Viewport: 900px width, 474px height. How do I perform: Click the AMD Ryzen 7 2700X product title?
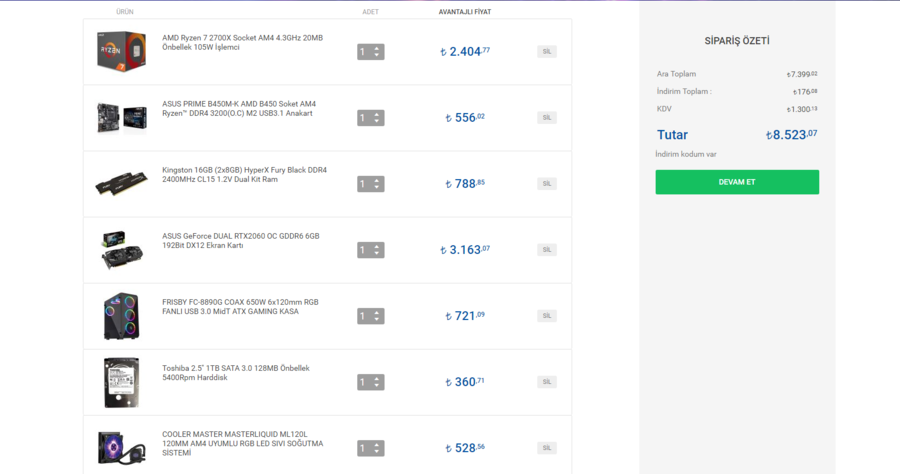pos(242,42)
